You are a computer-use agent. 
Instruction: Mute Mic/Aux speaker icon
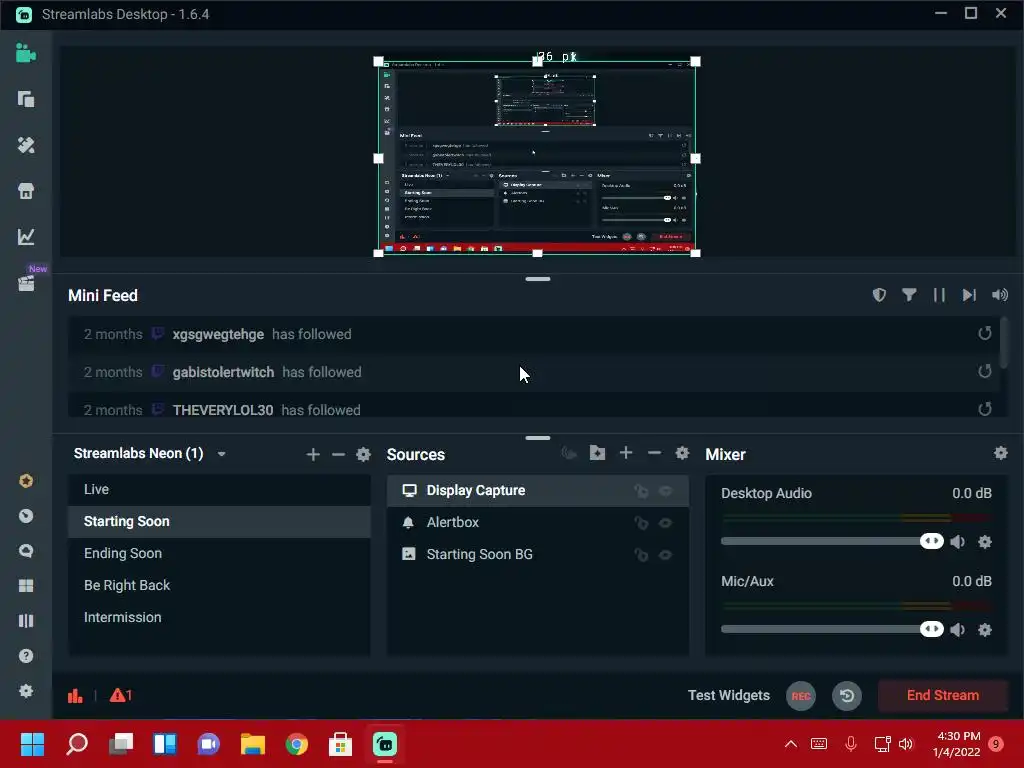[957, 630]
